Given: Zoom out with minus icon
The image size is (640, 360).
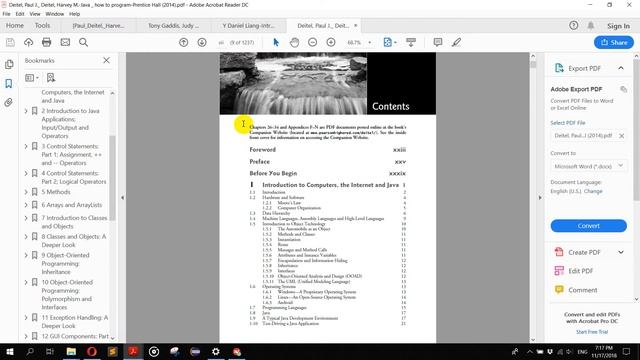Looking at the screenshot, I should [313, 42].
